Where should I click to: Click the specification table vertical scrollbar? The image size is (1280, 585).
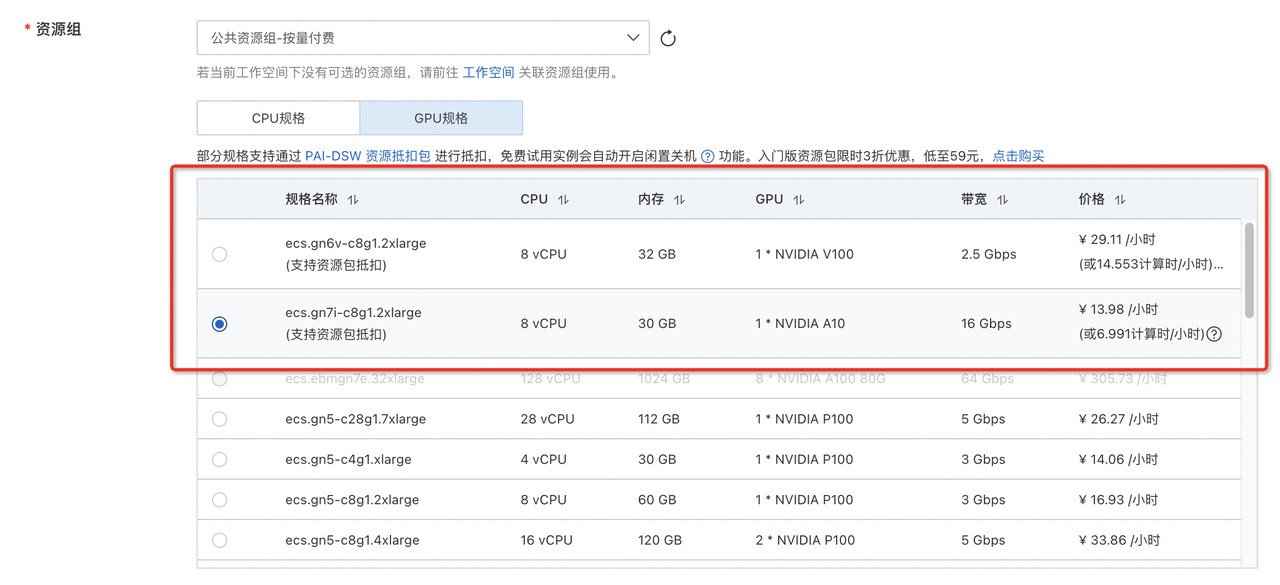tap(1249, 270)
